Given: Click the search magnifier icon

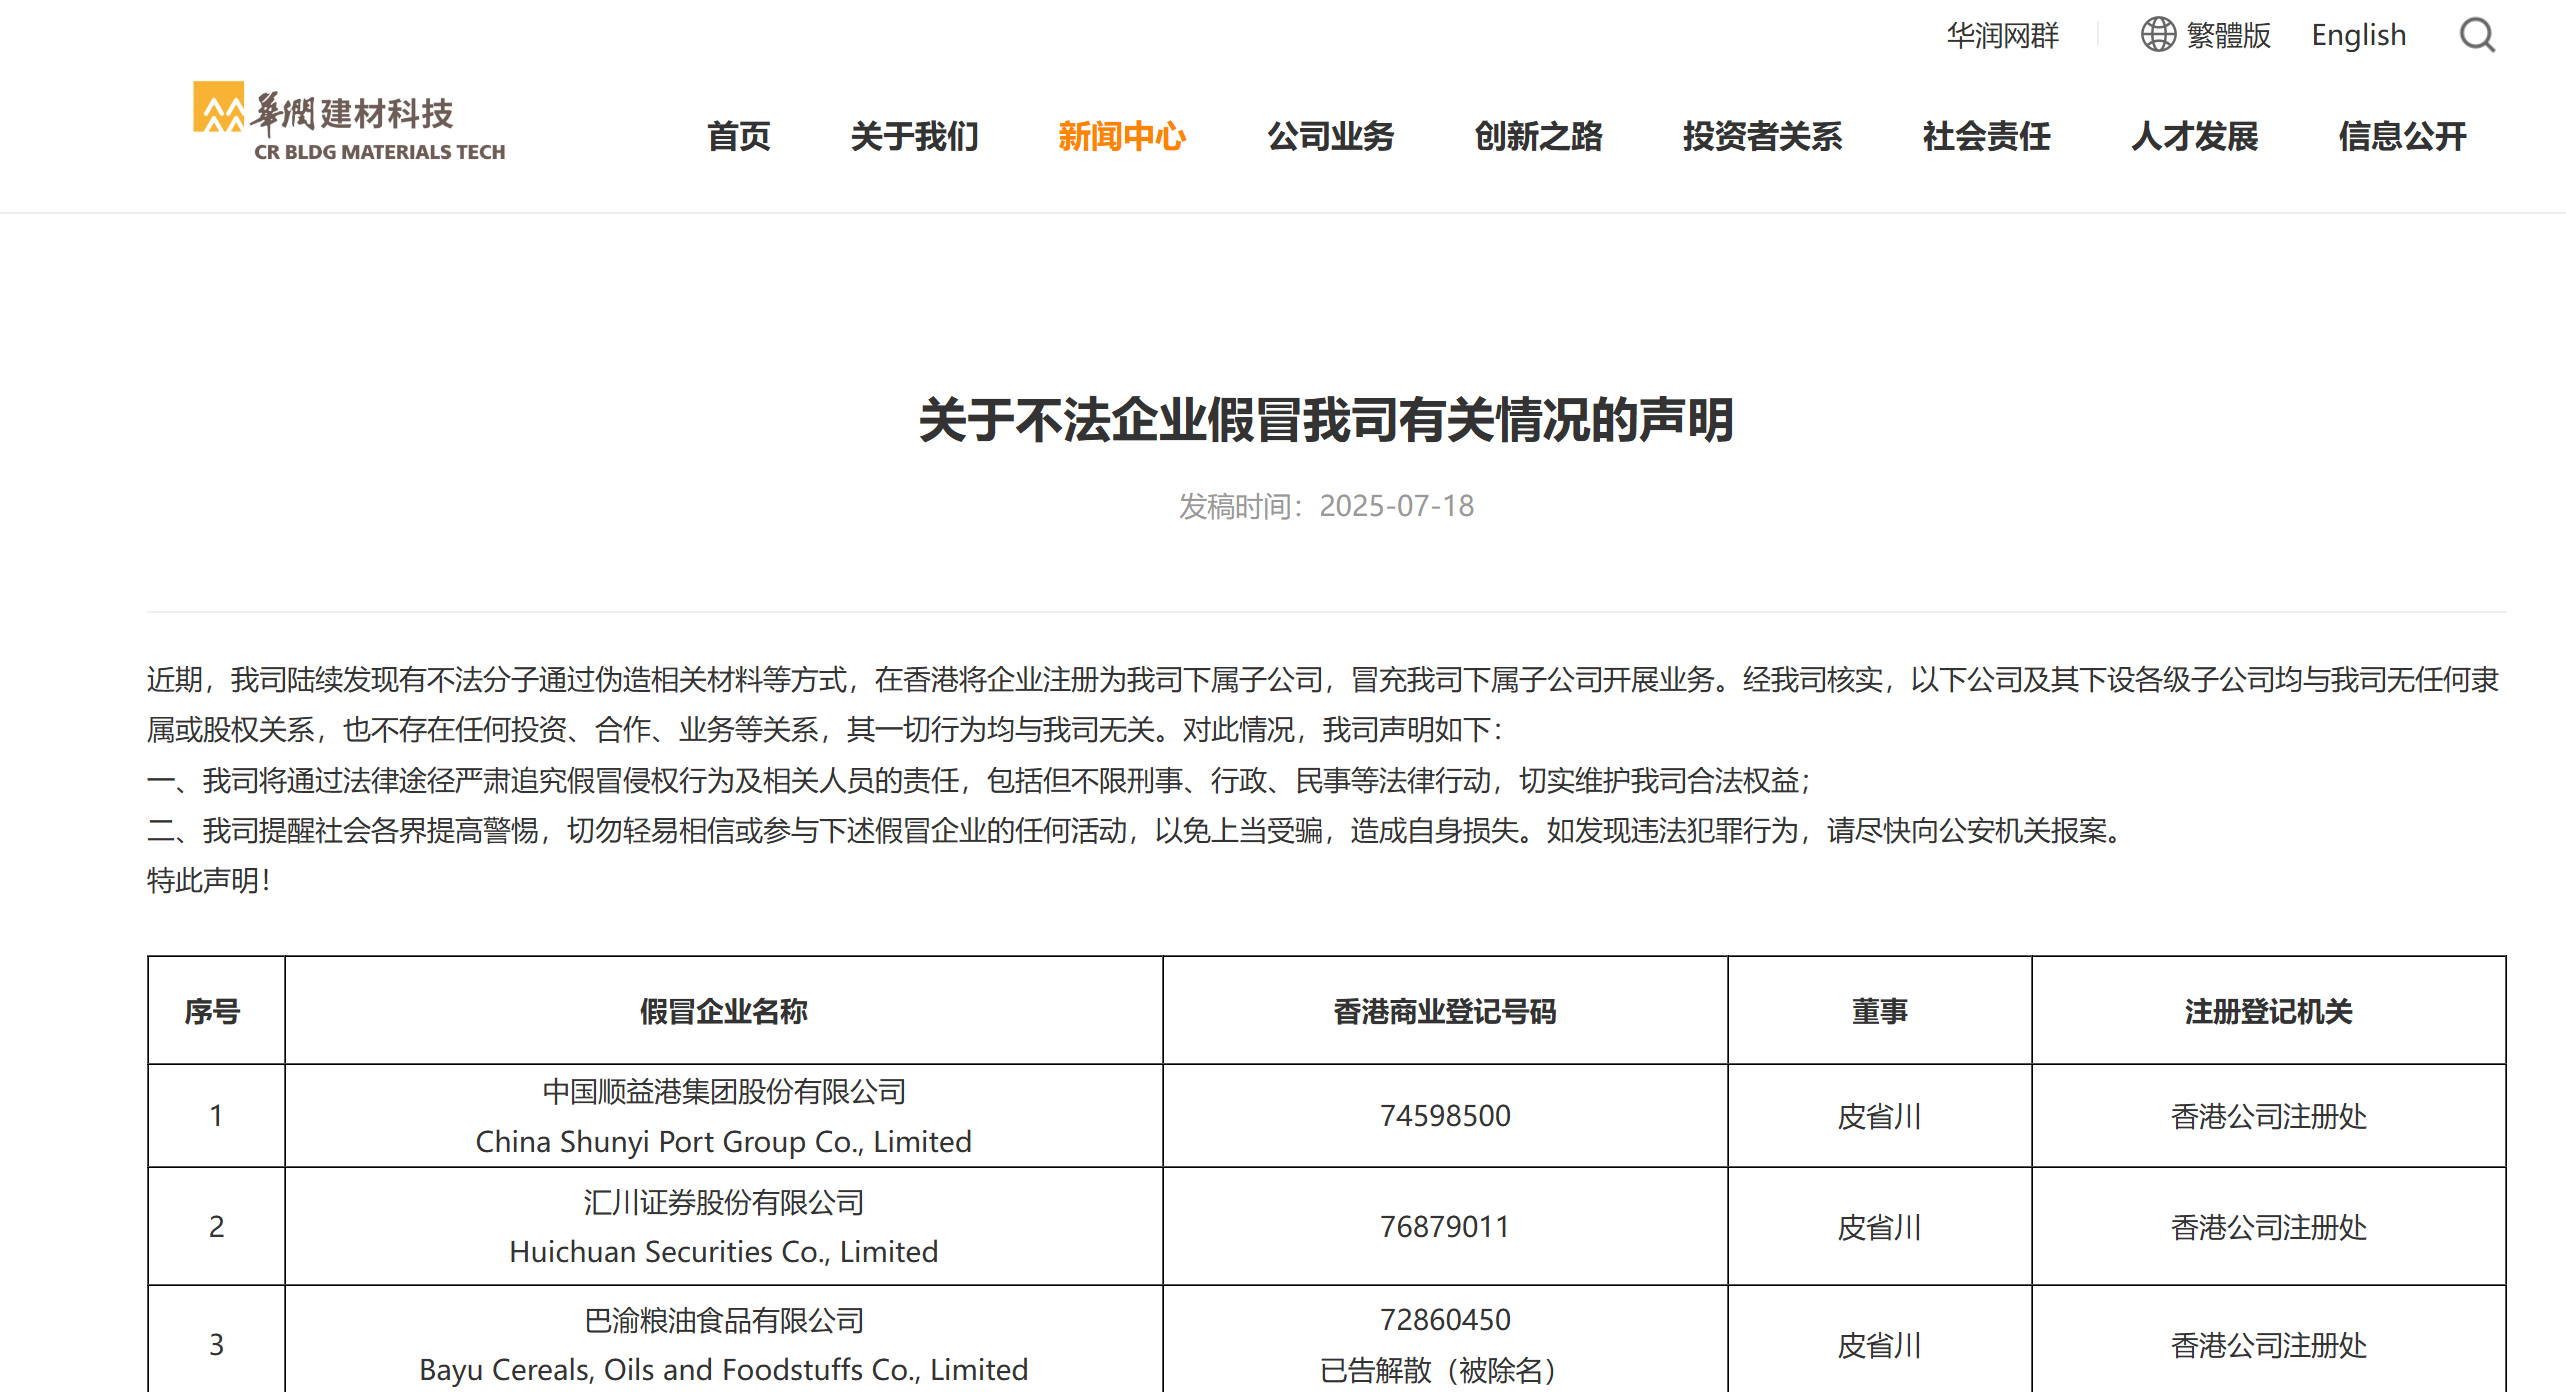Looking at the screenshot, I should 2477,36.
